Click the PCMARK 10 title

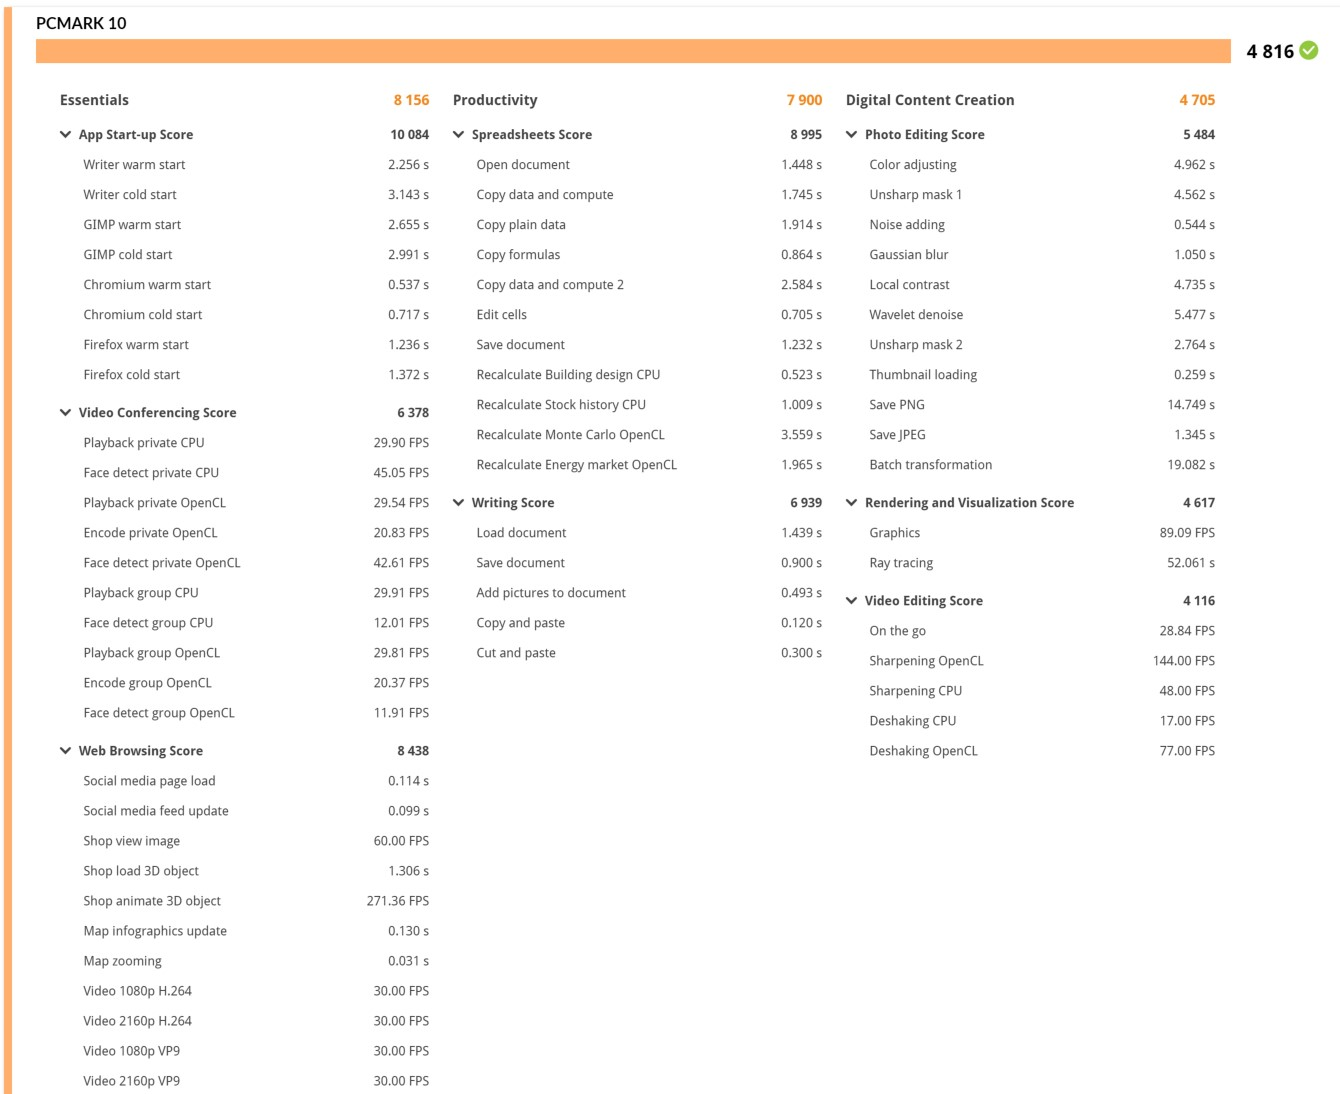point(81,23)
